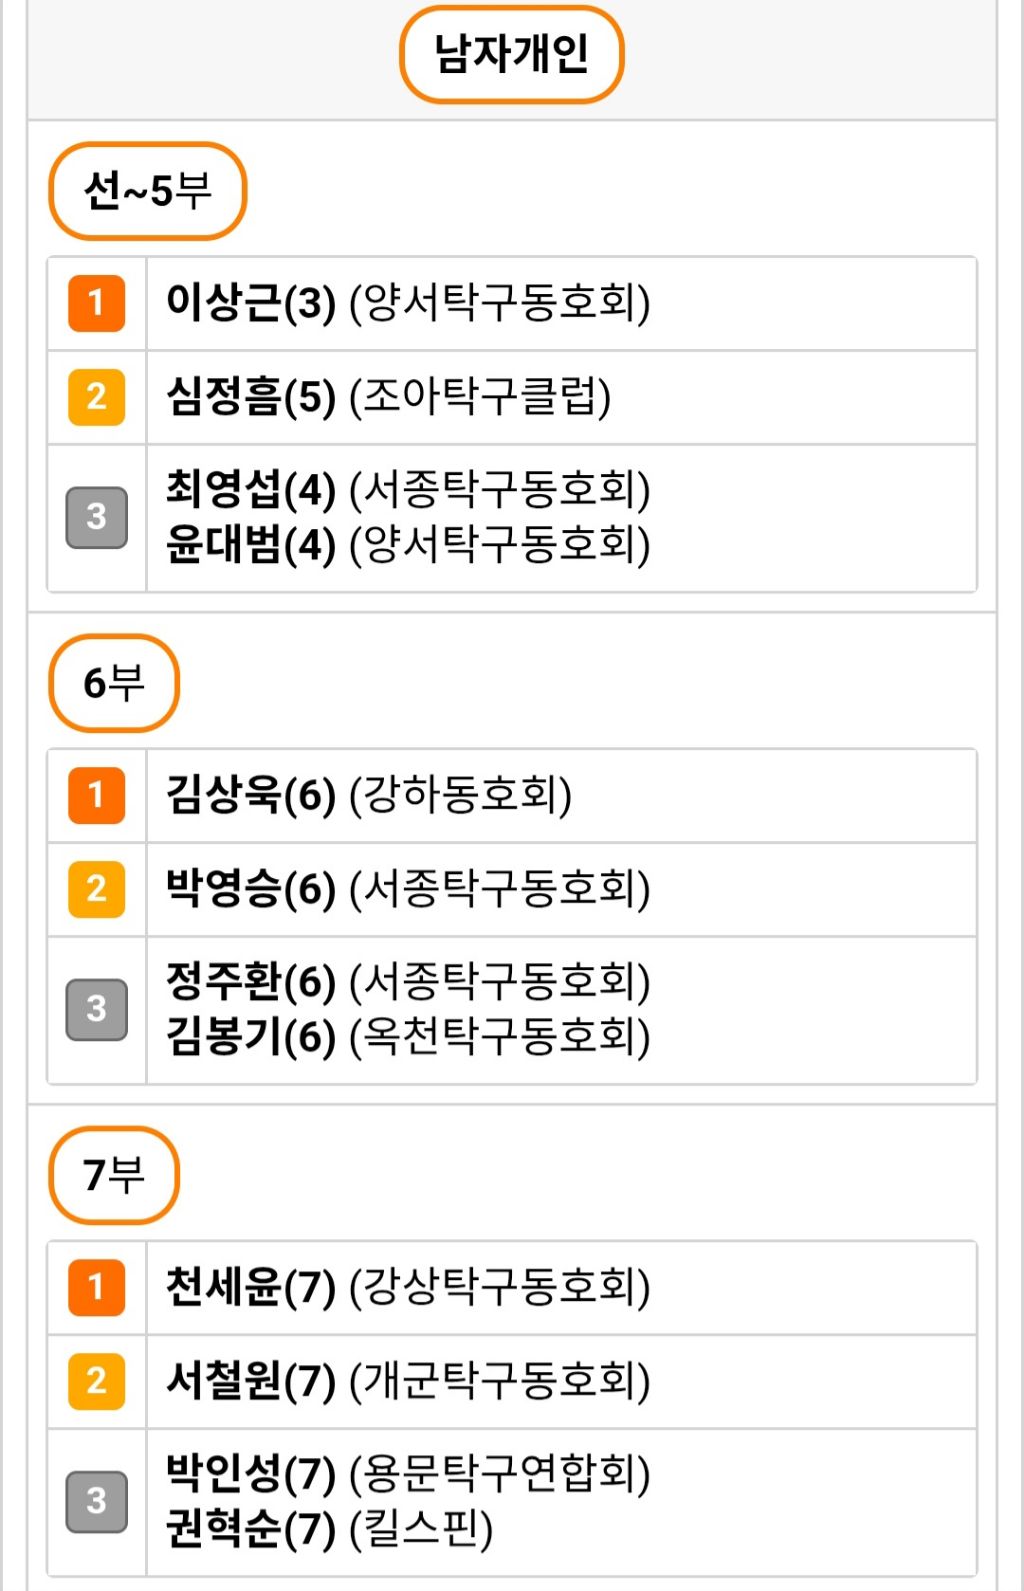Select 김상욱(6) from 강하동호회
1024x1591 pixels.
coord(369,795)
